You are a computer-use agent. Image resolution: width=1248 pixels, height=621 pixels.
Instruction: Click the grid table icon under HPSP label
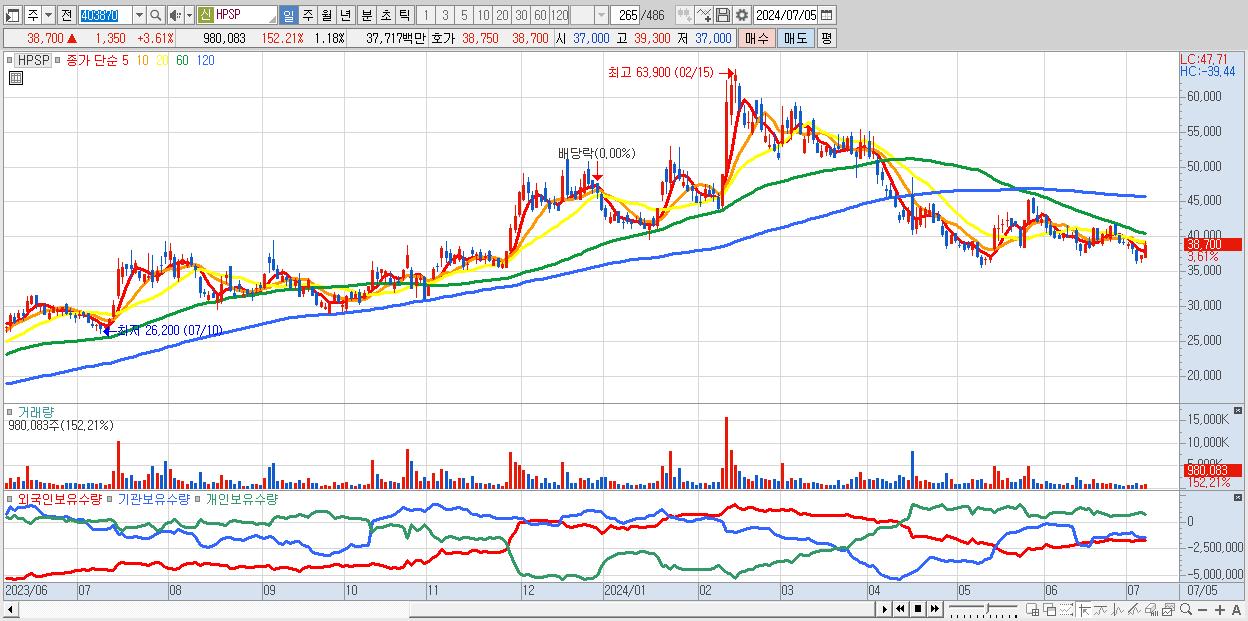coord(16,78)
